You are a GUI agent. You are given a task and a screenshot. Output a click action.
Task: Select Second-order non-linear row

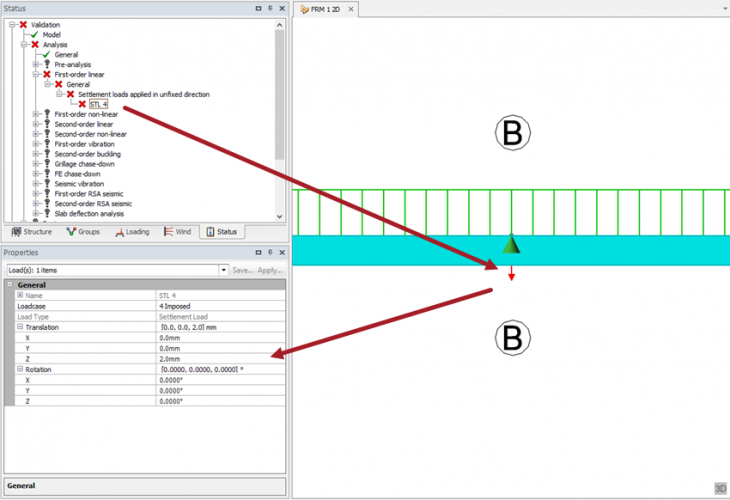click(90, 134)
